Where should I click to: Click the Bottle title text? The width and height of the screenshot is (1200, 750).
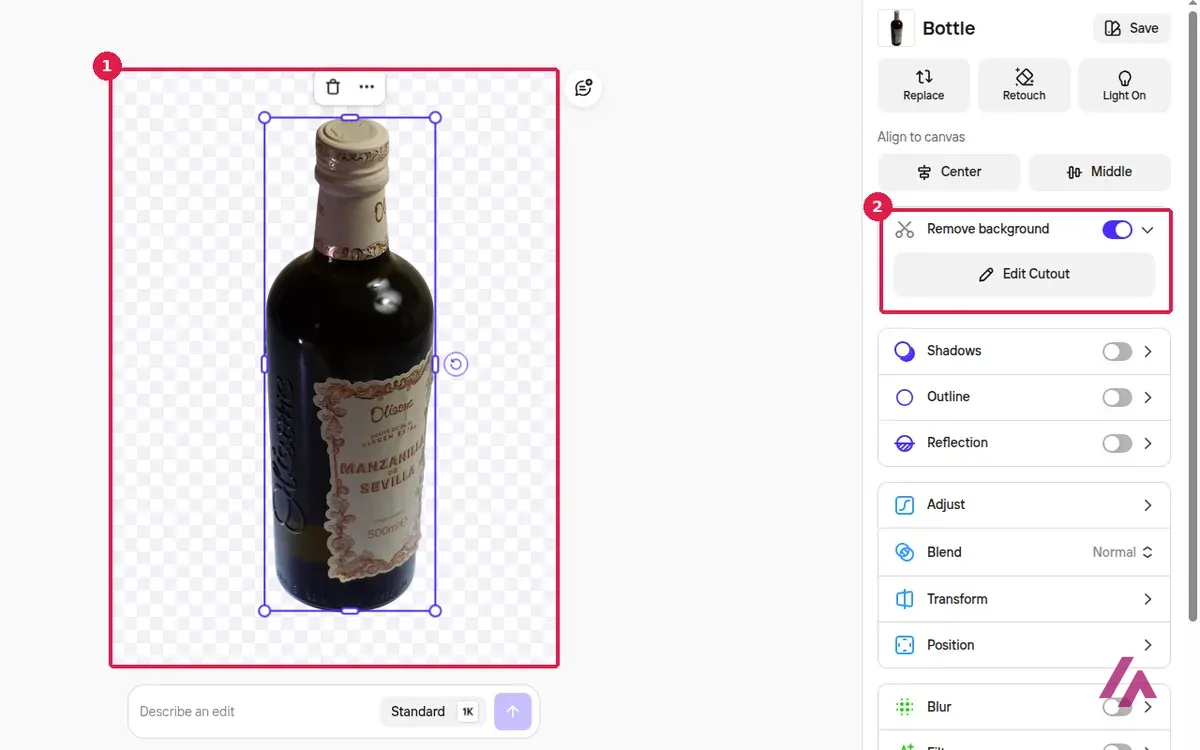click(949, 28)
